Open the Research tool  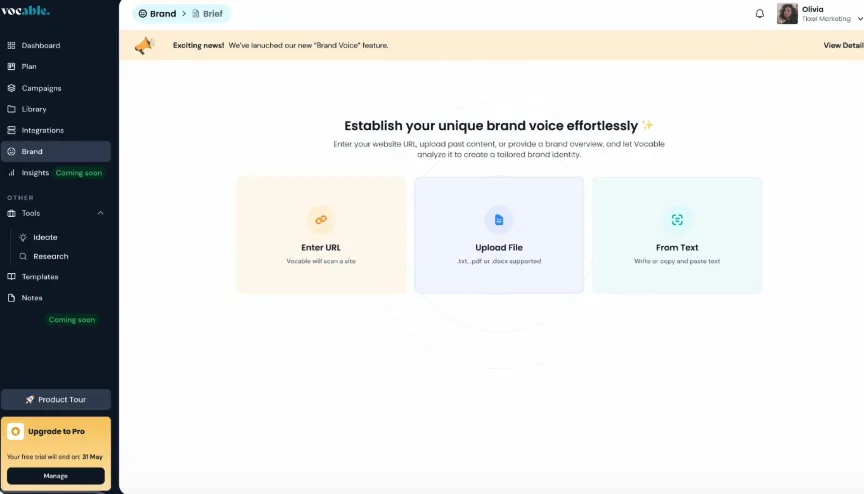tap(50, 256)
